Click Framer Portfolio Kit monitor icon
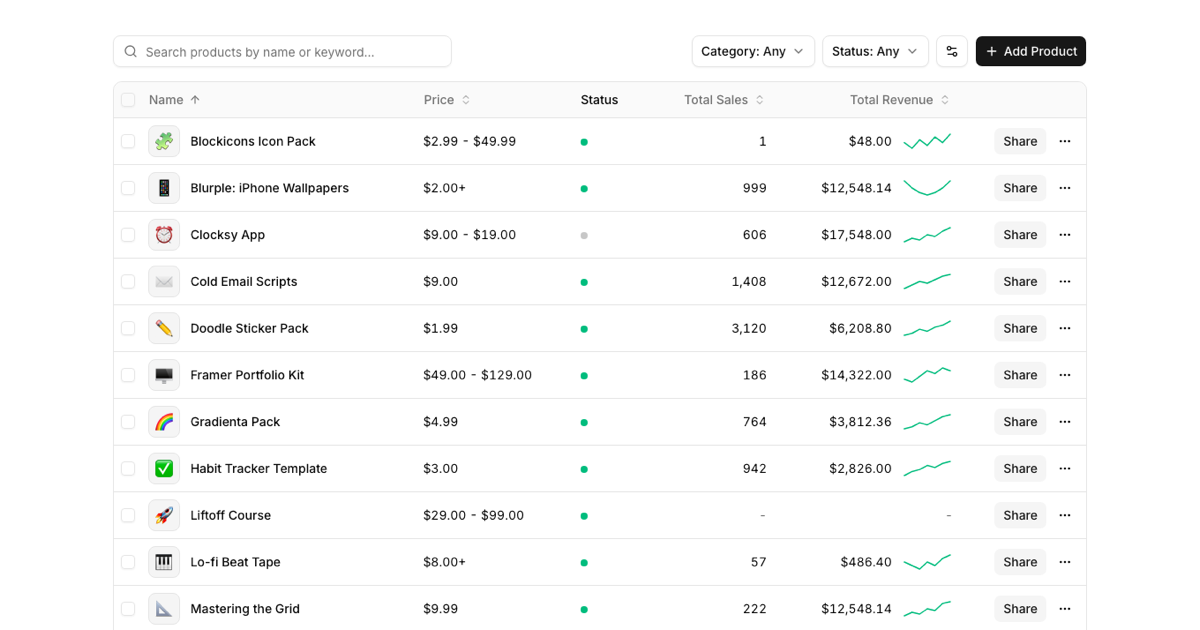This screenshot has height=630, width=1200. click(164, 375)
